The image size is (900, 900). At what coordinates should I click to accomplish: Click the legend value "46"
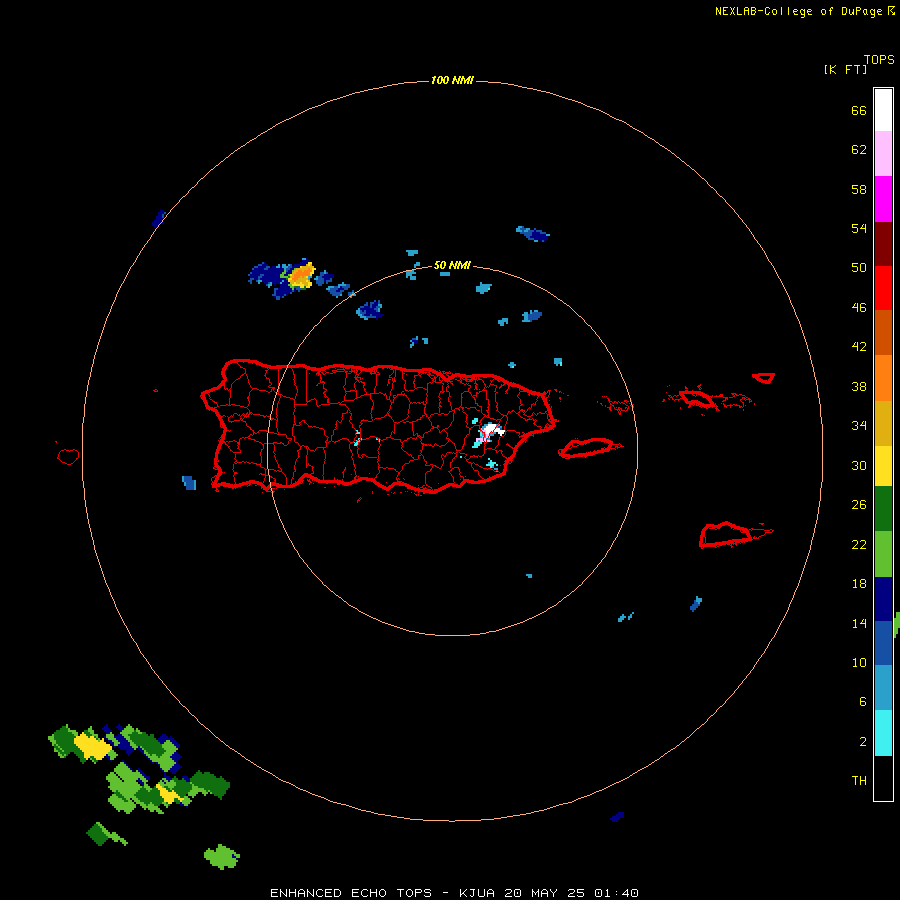pos(859,308)
